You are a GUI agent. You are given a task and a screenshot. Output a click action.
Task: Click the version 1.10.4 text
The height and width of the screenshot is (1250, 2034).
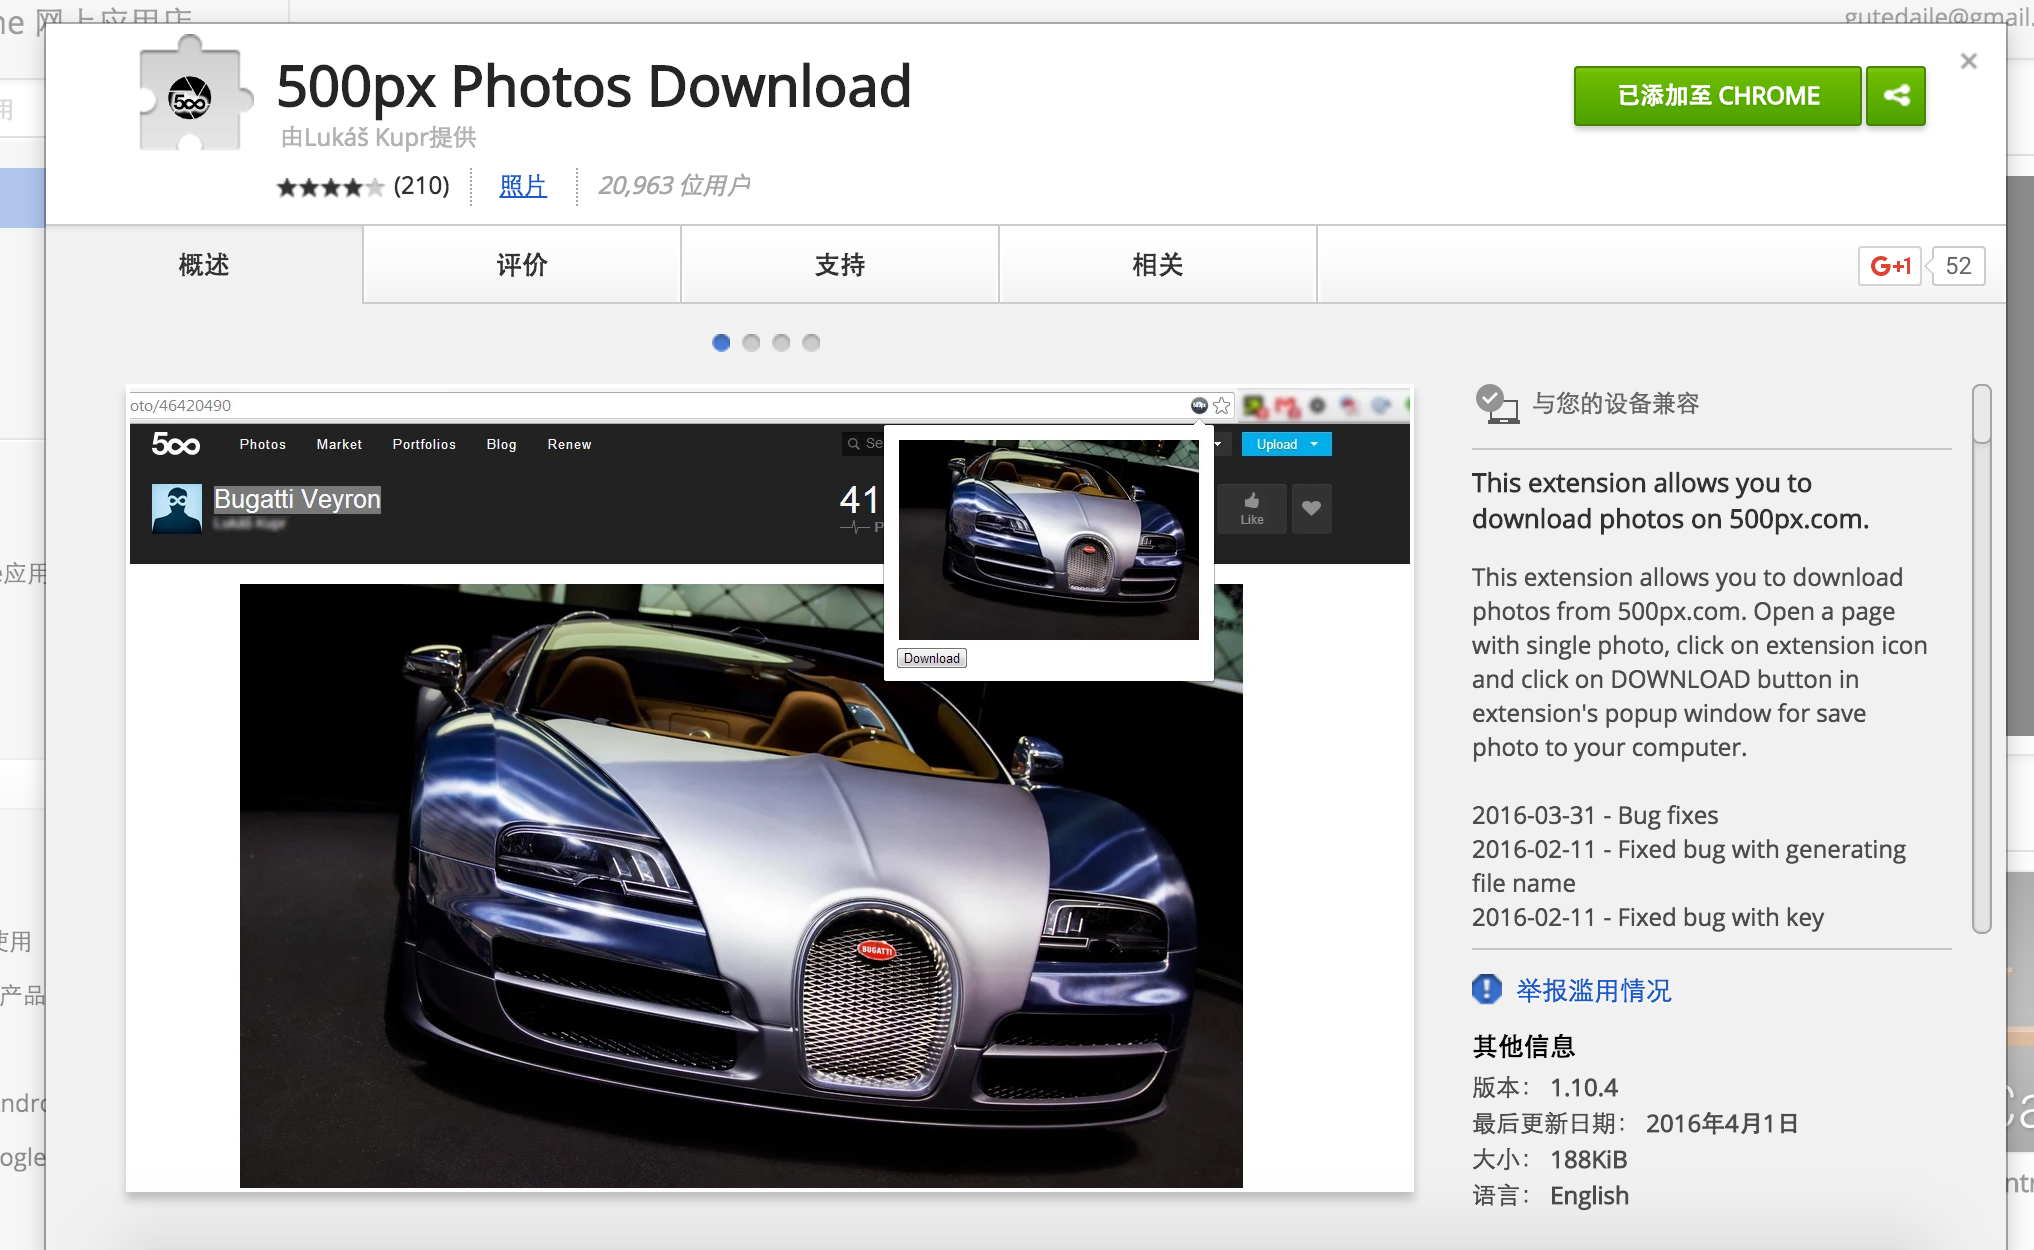[1584, 1087]
